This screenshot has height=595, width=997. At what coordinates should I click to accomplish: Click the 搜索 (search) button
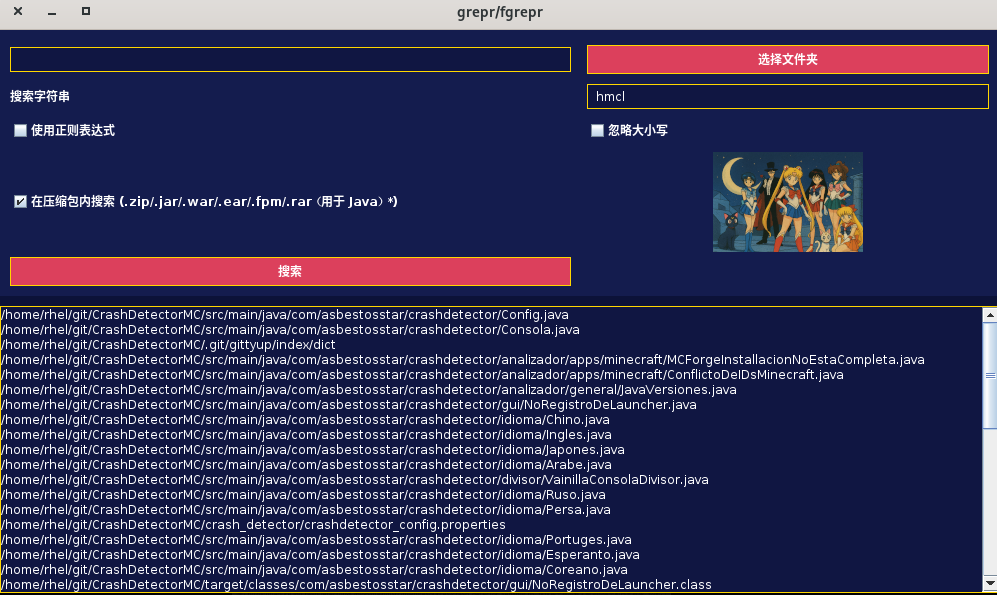pyautogui.click(x=290, y=272)
